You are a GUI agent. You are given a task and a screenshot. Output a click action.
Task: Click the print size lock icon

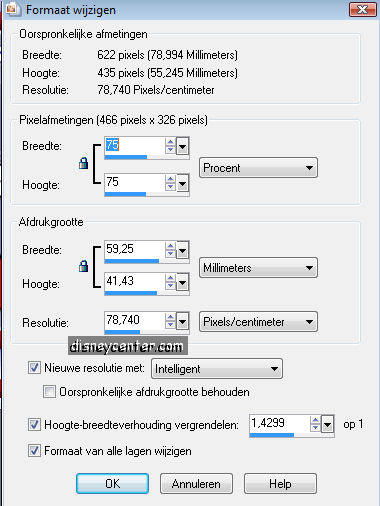pyautogui.click(x=83, y=266)
